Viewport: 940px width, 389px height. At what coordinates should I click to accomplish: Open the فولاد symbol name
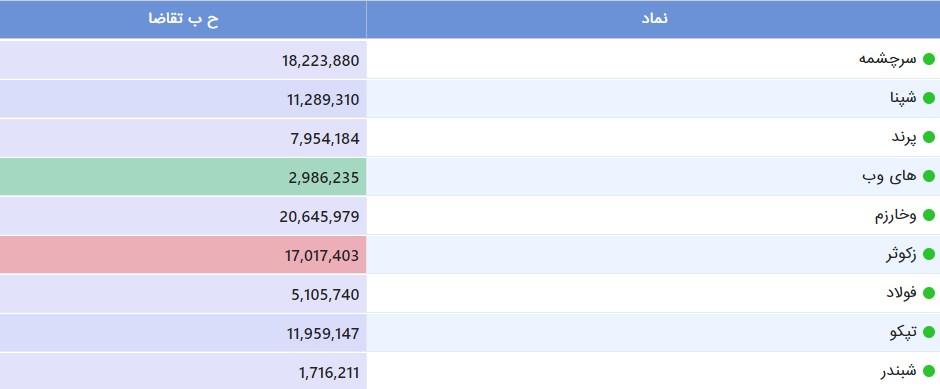(902, 293)
